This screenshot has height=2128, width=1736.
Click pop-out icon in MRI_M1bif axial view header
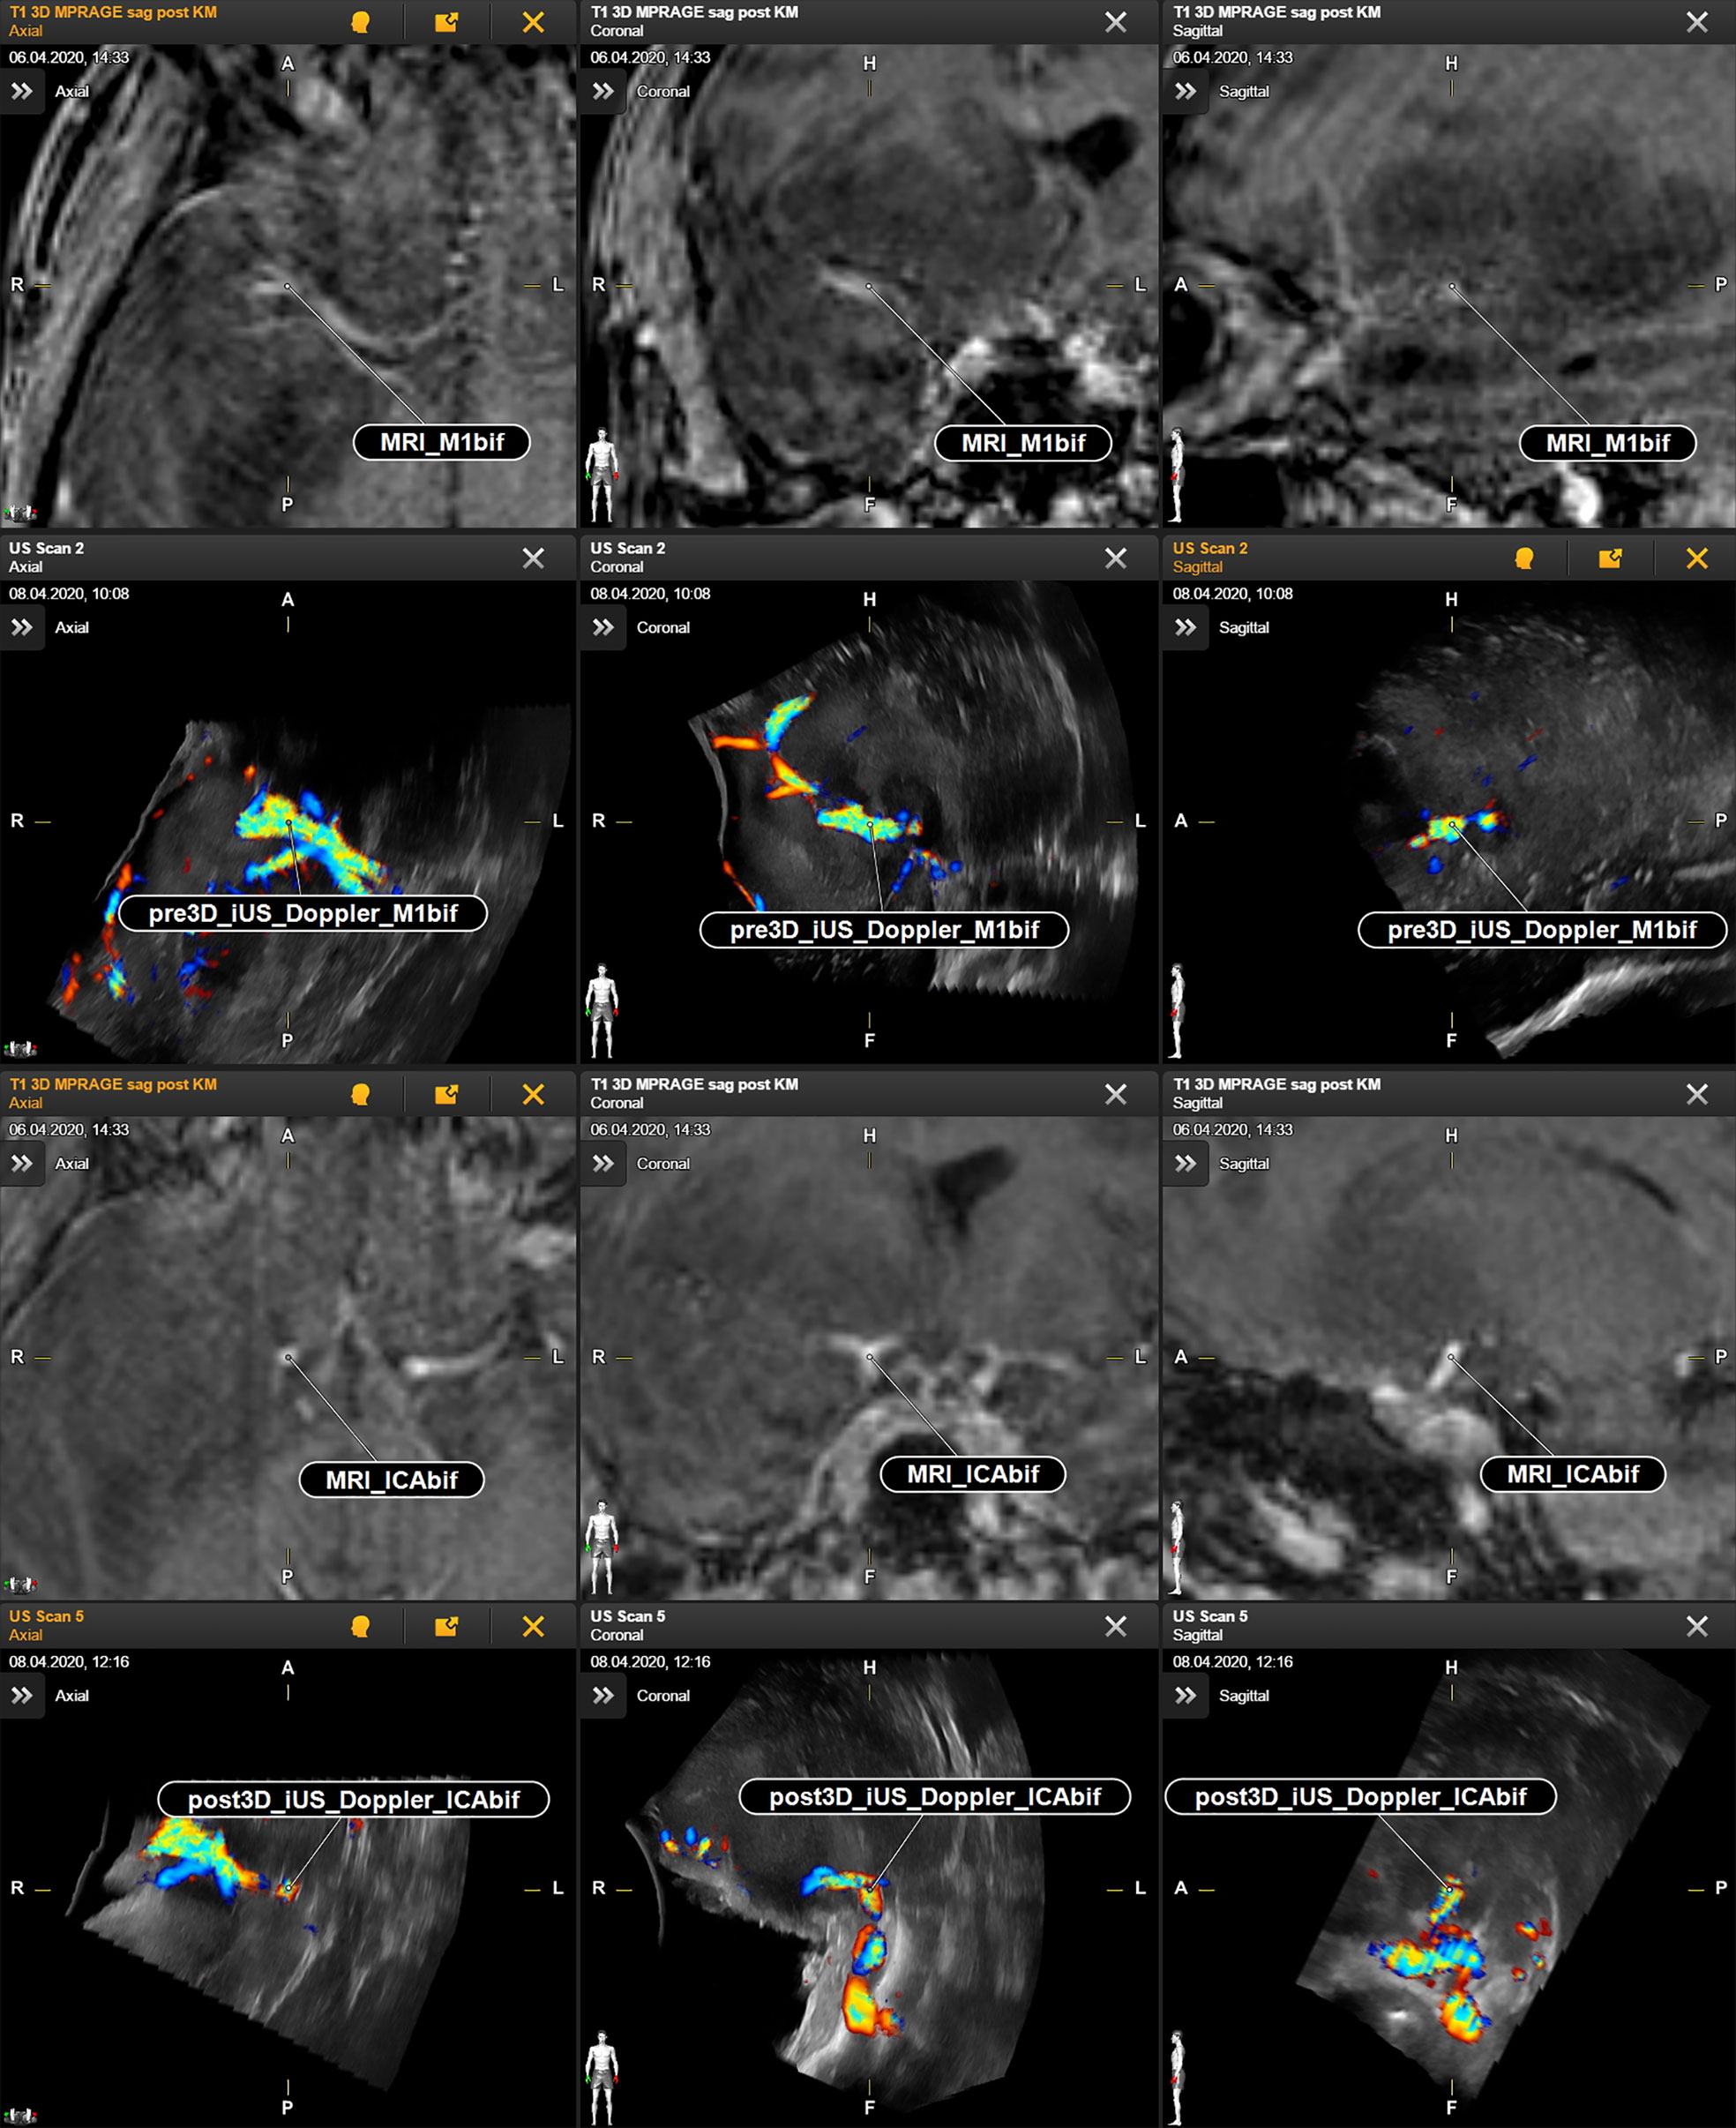click(446, 22)
